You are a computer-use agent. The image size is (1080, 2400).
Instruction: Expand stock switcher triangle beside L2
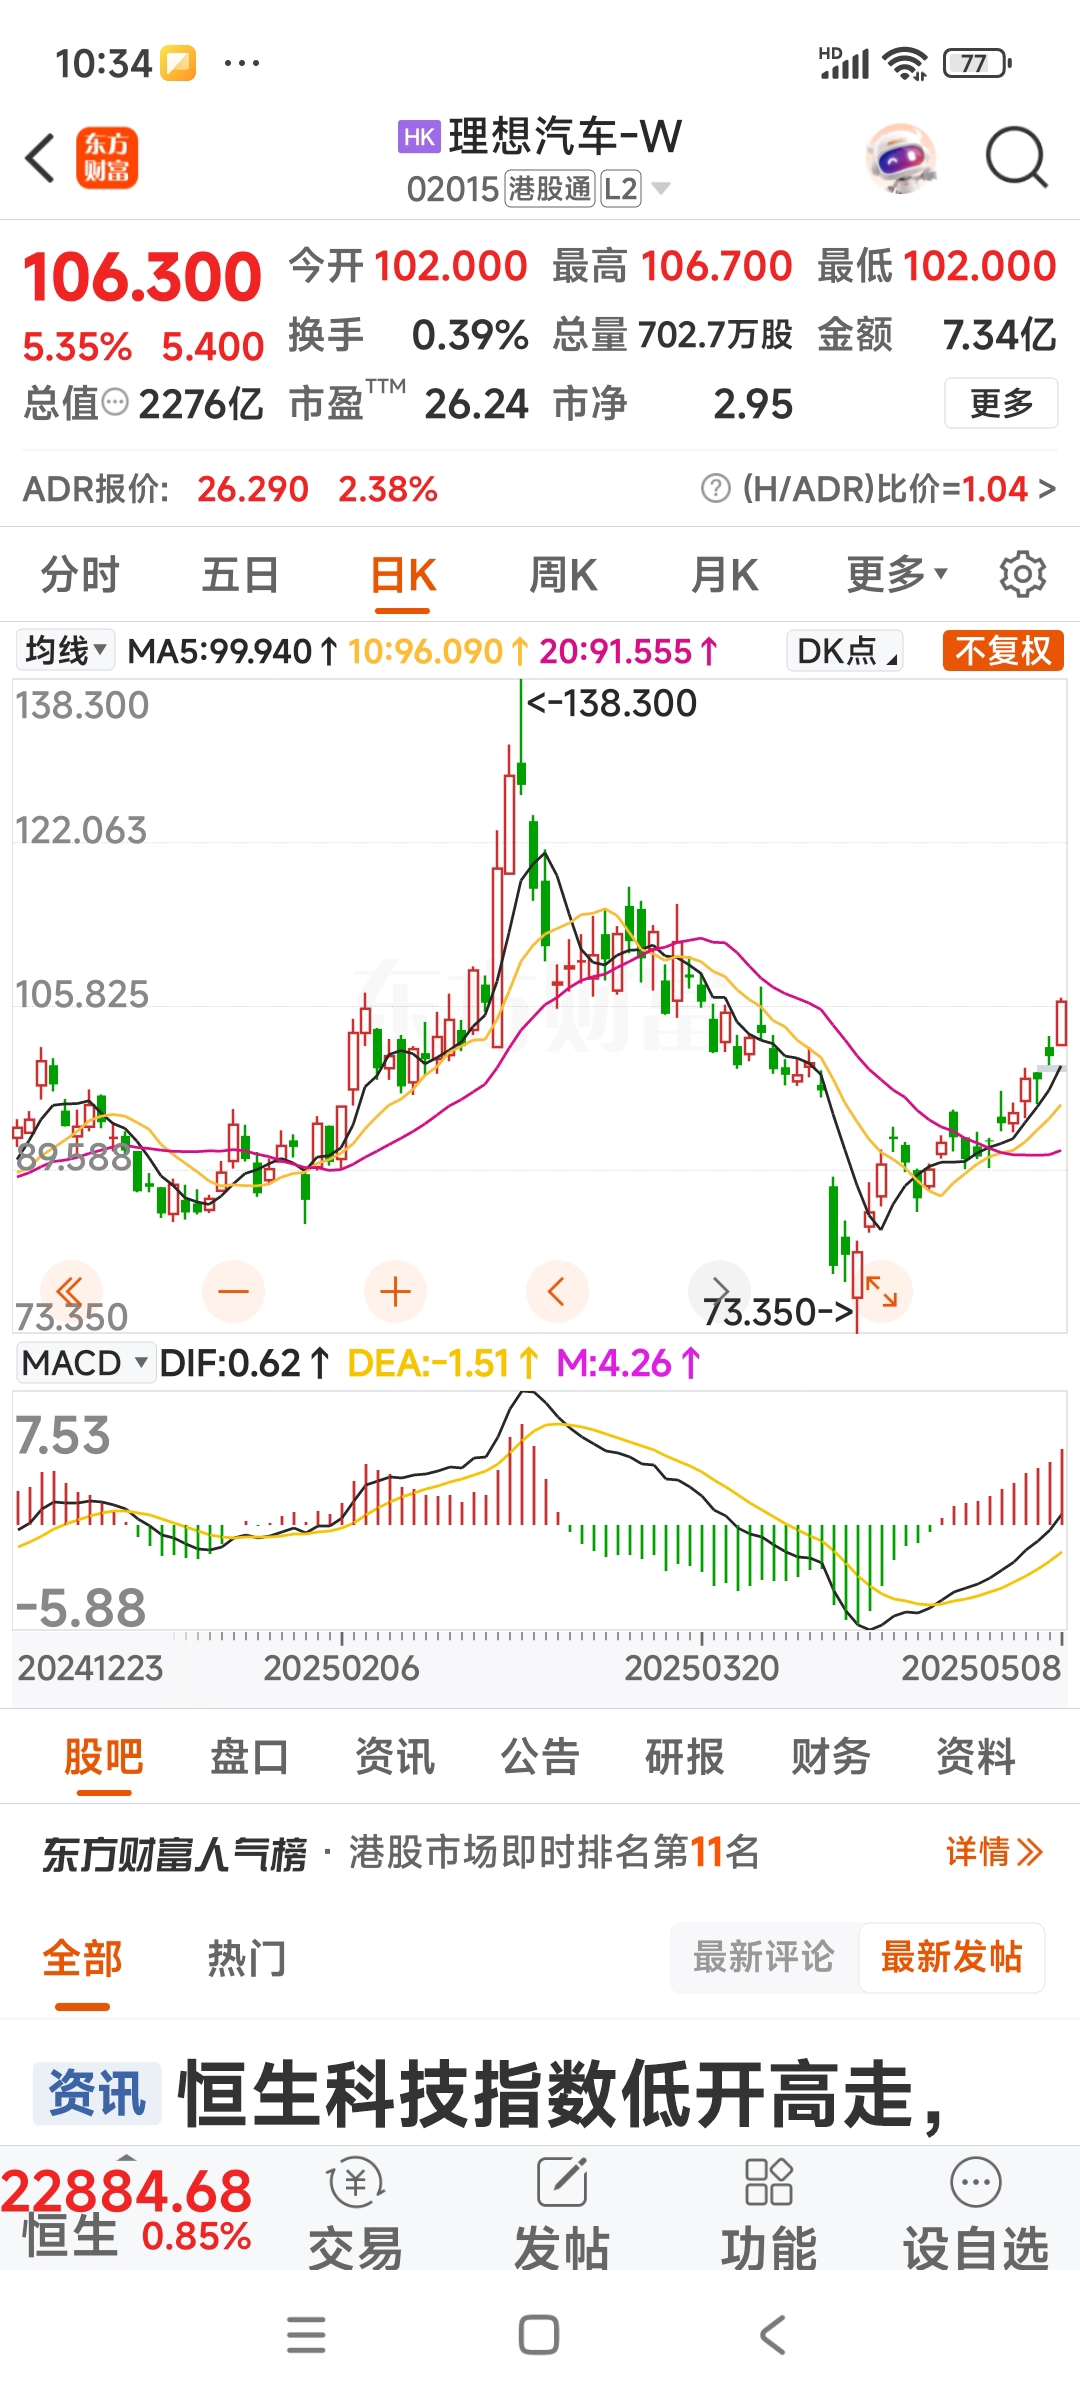[x=661, y=188]
